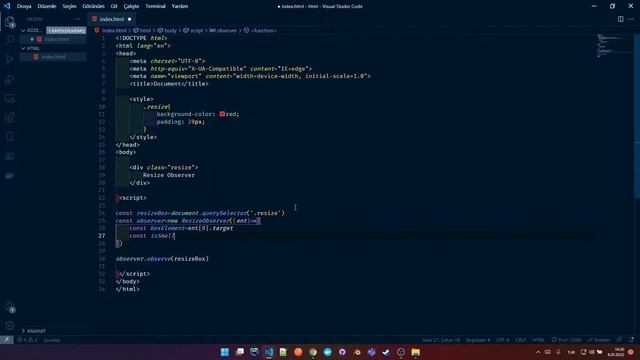Viewport: 640px width, 360px height.
Task: Open the Accounts icon in activity bar
Action: coord(10,307)
